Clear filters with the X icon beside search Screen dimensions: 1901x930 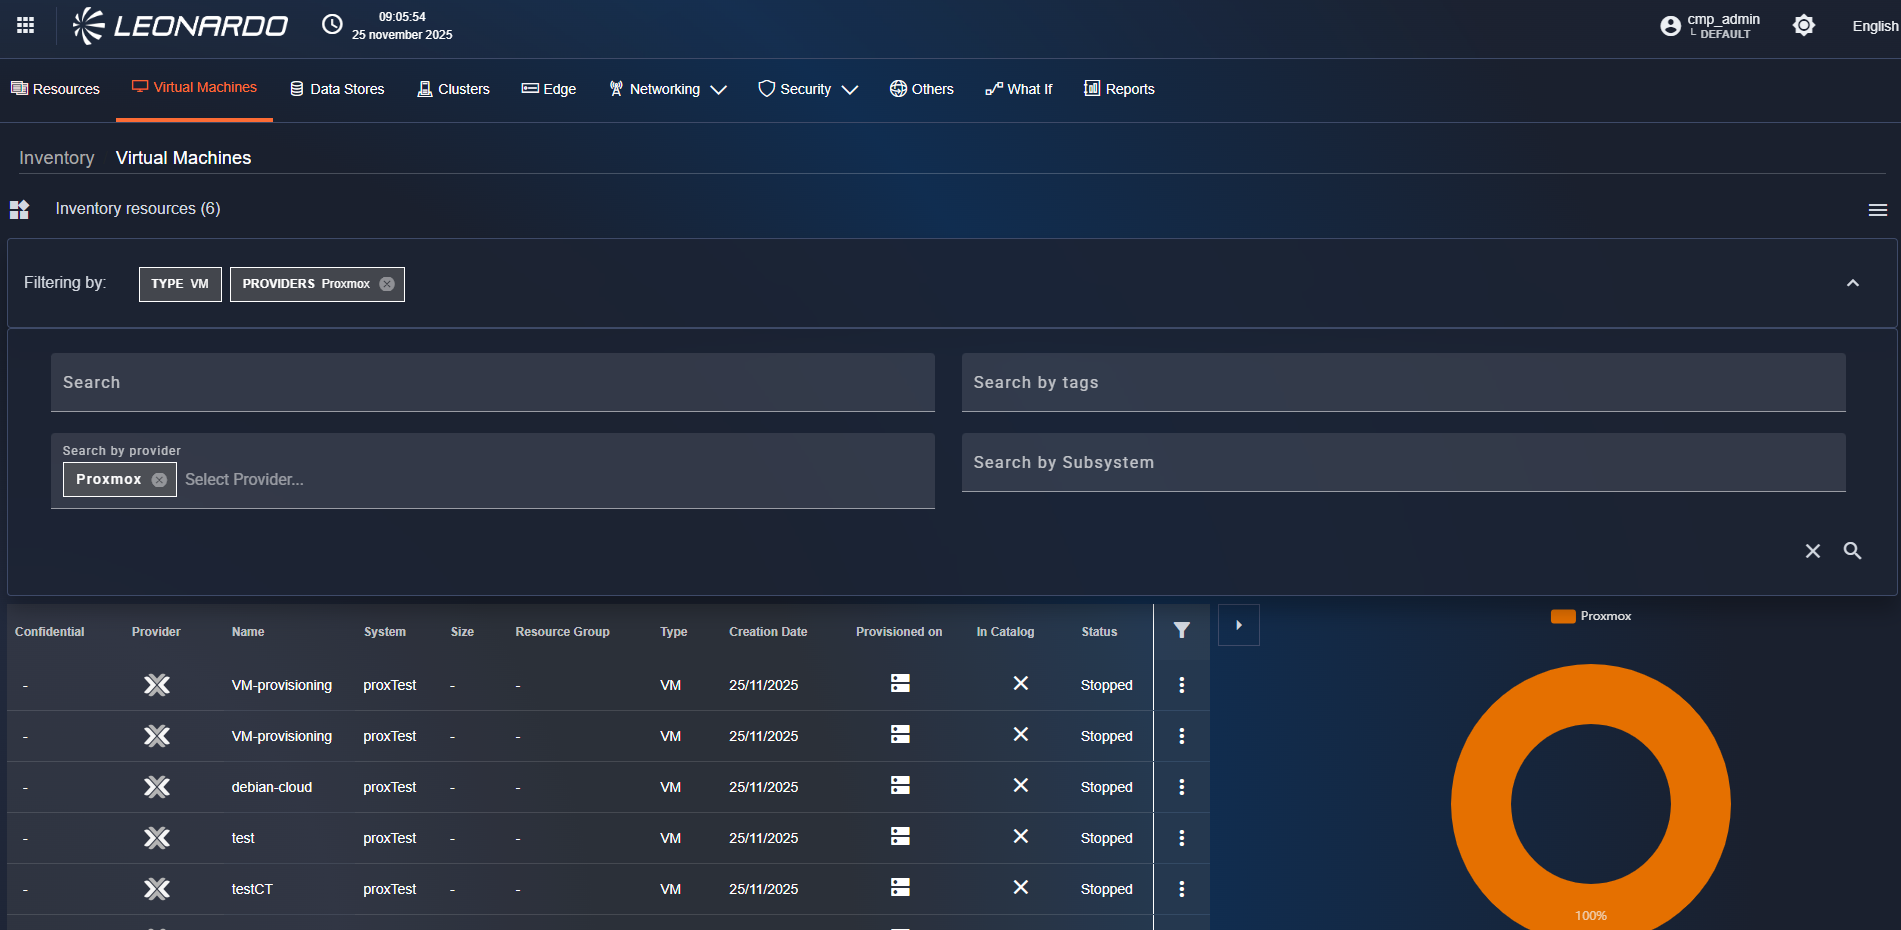[x=1812, y=551]
